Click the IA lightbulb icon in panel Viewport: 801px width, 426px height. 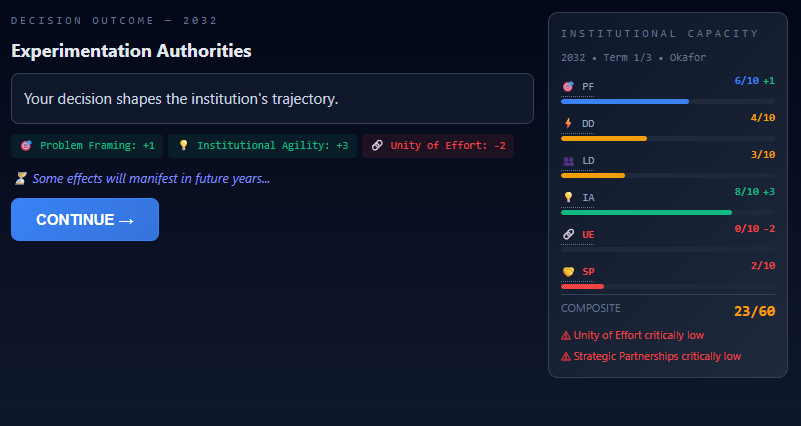(568, 197)
